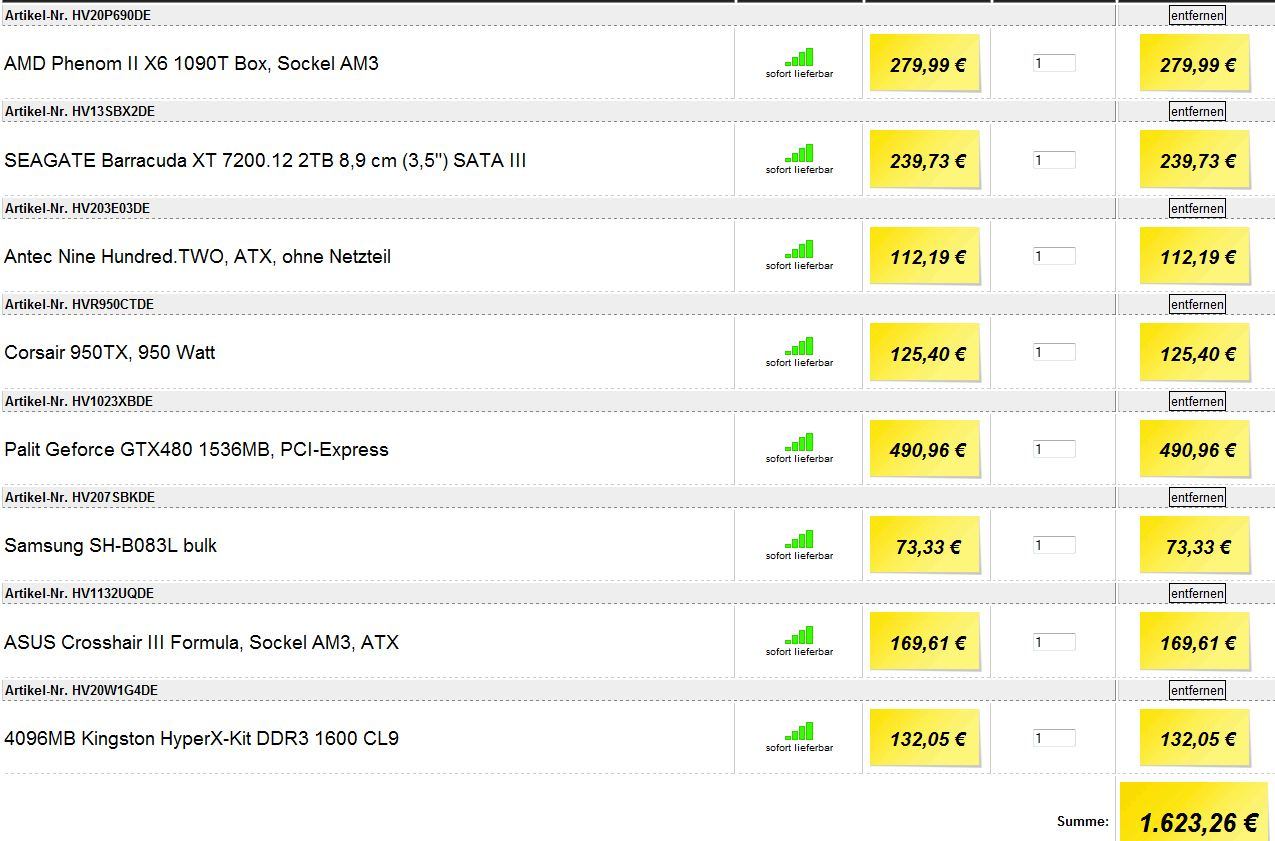Click quantity field of Palit Geforce GTX480
This screenshot has width=1275, height=841.
coord(1054,449)
